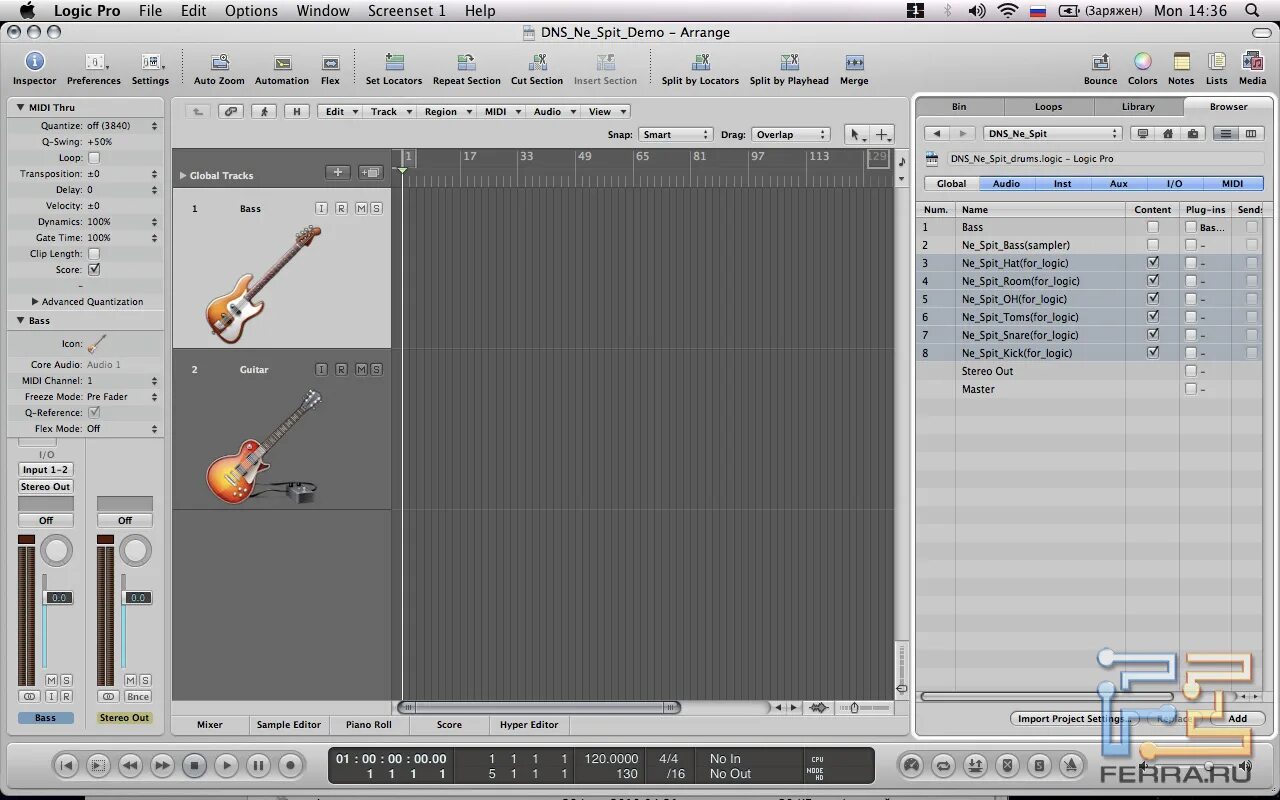The width and height of the screenshot is (1280, 800).
Task: Click the Repeat Section icon
Action: point(466,63)
